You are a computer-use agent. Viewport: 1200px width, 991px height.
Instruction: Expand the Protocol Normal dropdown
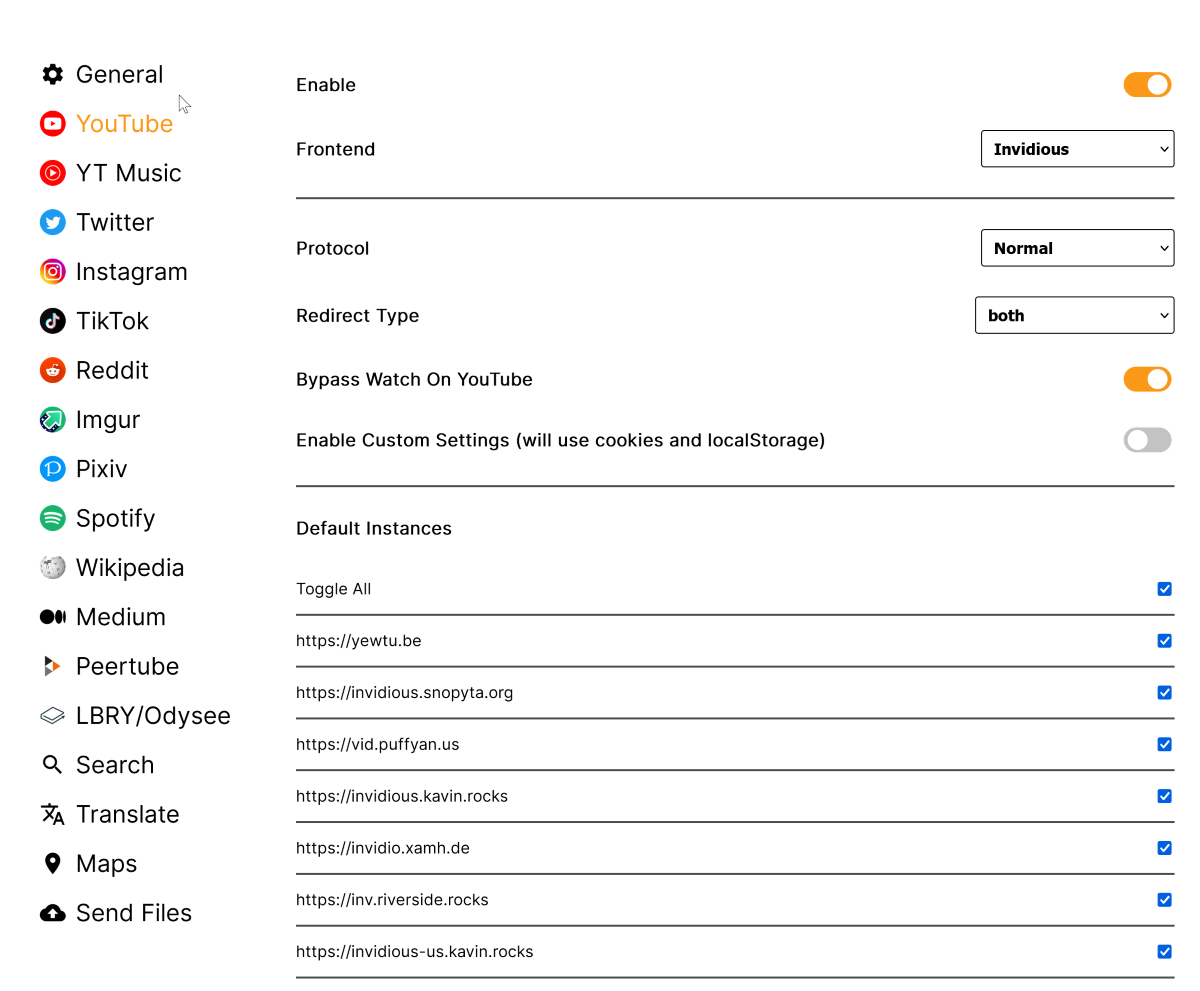pos(1077,248)
